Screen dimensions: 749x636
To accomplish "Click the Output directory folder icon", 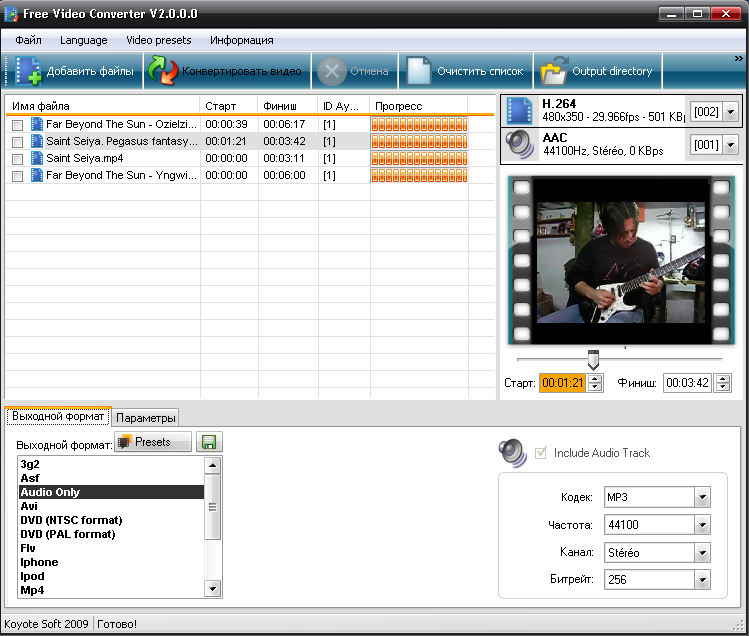I will pos(554,71).
